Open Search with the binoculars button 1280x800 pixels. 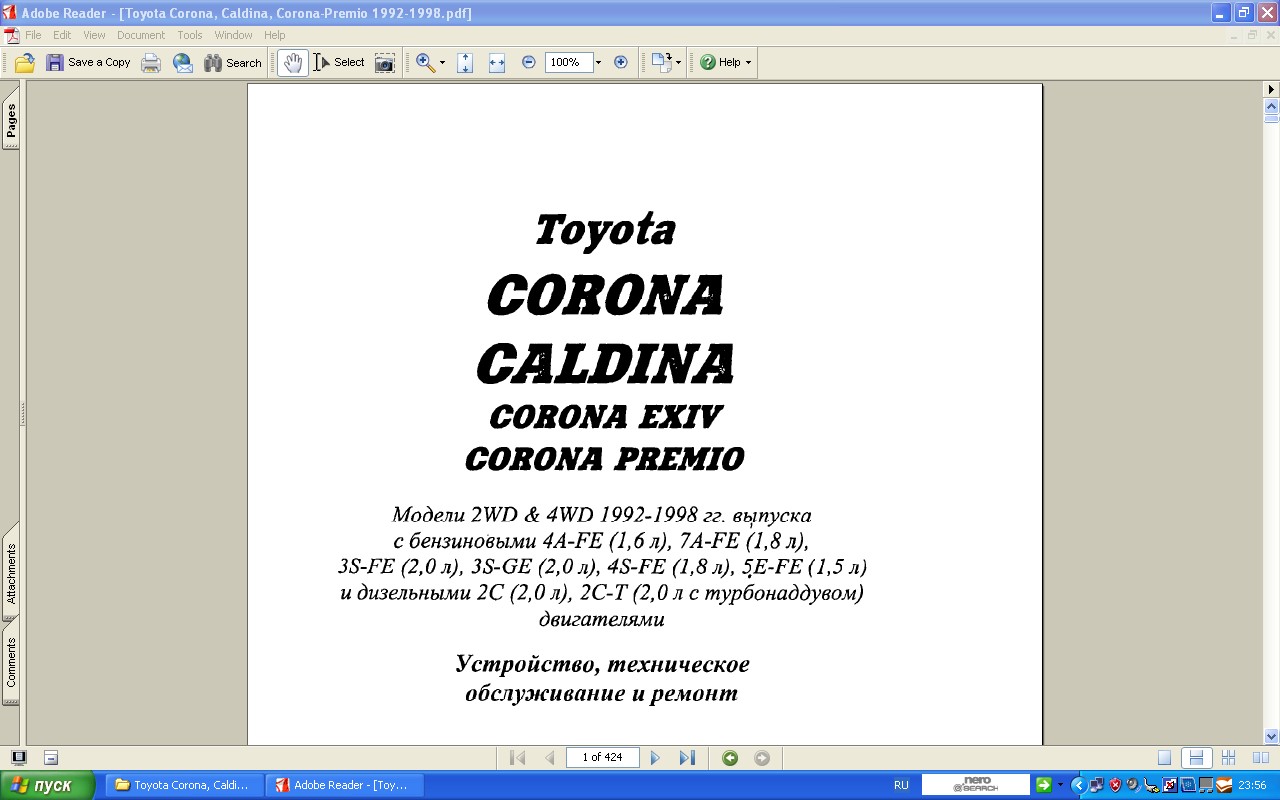click(233, 63)
